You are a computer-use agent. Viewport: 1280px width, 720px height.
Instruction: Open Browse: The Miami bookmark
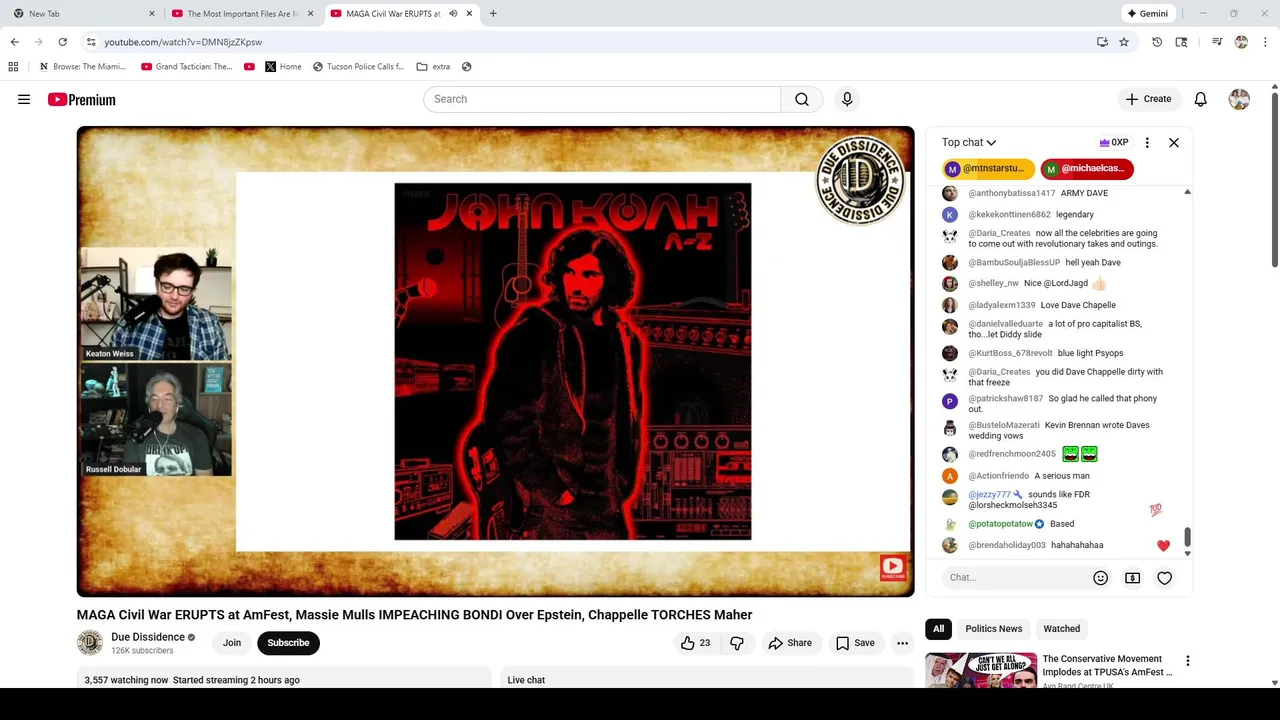[82, 67]
